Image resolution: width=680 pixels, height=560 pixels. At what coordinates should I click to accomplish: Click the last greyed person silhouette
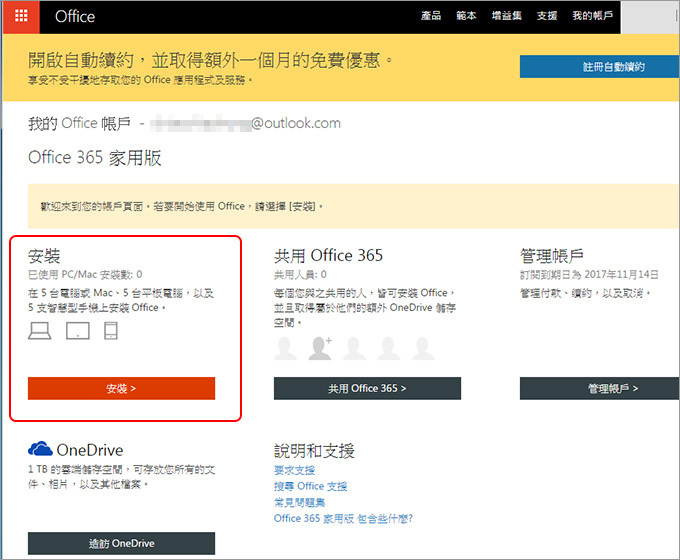coord(423,348)
